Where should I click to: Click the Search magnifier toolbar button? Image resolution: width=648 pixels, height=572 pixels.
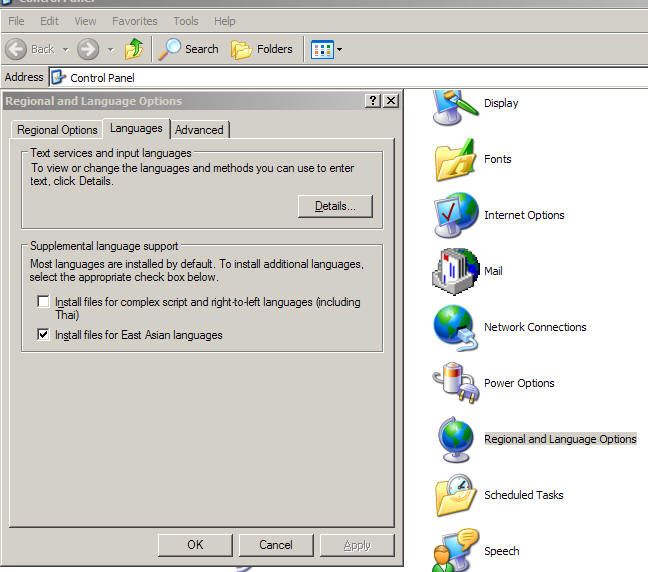pos(188,49)
